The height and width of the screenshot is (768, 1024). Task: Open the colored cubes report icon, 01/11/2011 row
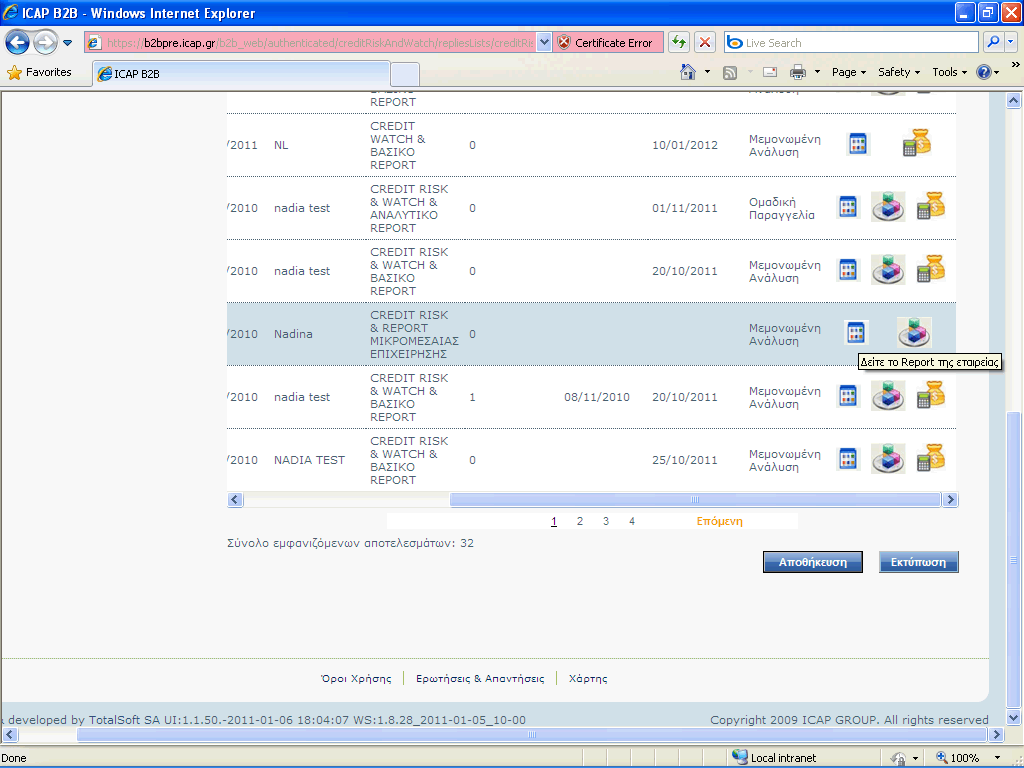pyautogui.click(x=888, y=206)
